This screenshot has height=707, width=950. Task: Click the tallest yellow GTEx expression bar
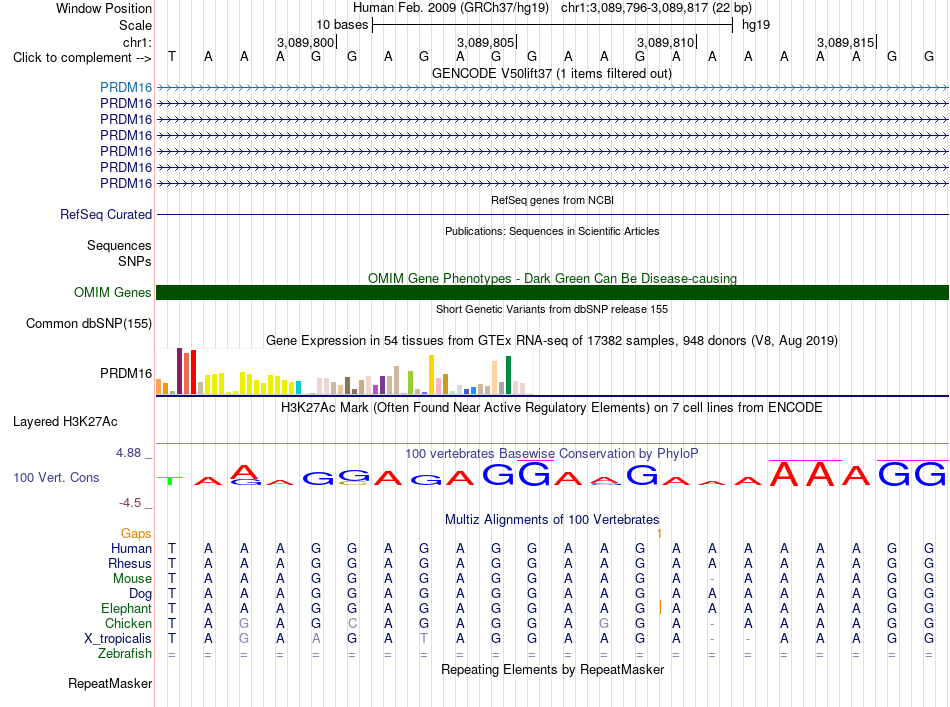click(431, 374)
